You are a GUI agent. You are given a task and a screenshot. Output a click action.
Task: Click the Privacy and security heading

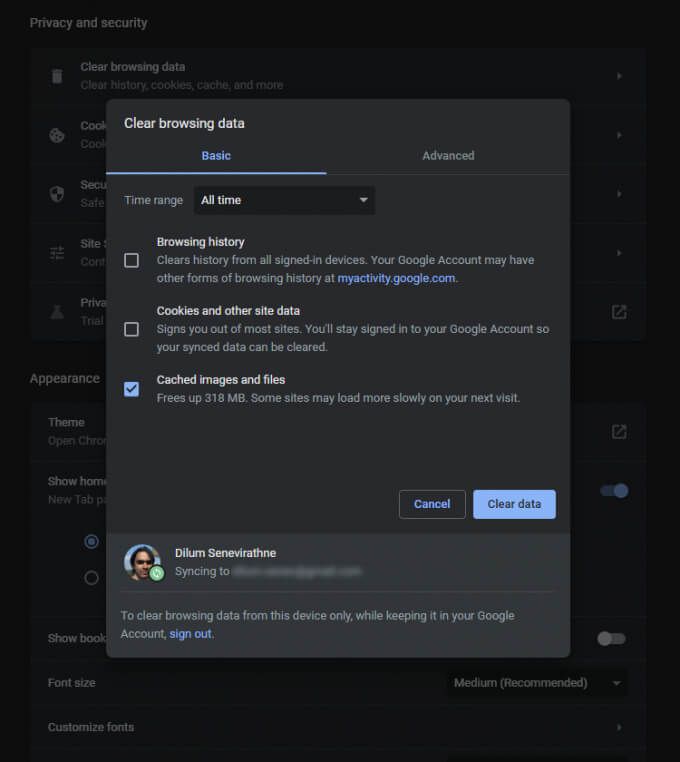click(88, 23)
